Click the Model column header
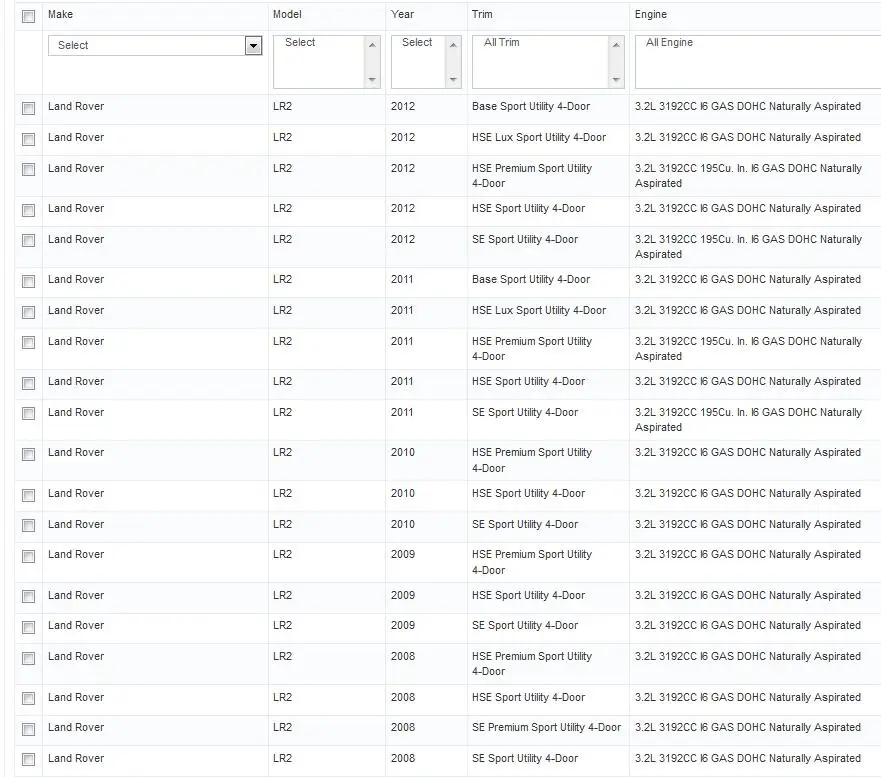This screenshot has width=881, height=777. tap(287, 14)
